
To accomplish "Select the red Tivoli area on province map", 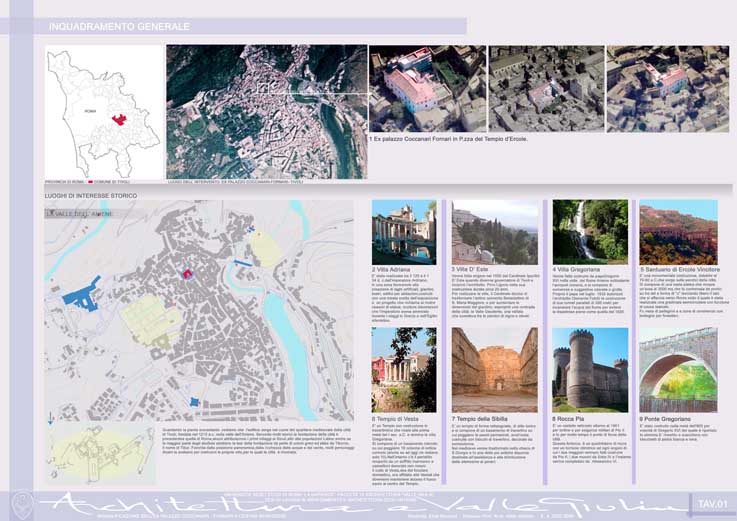I will tap(119, 119).
